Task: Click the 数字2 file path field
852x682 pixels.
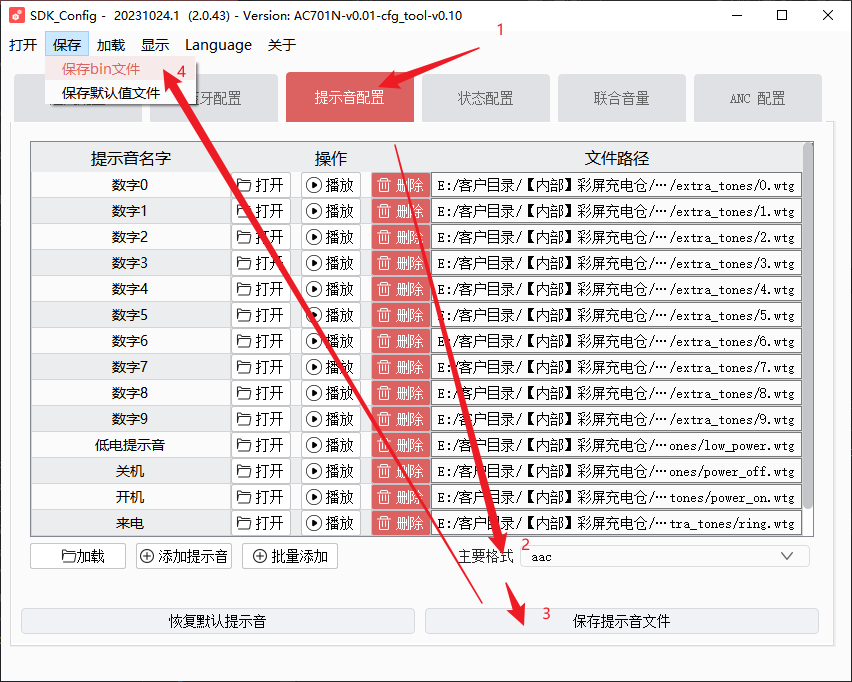Action: tap(616, 237)
